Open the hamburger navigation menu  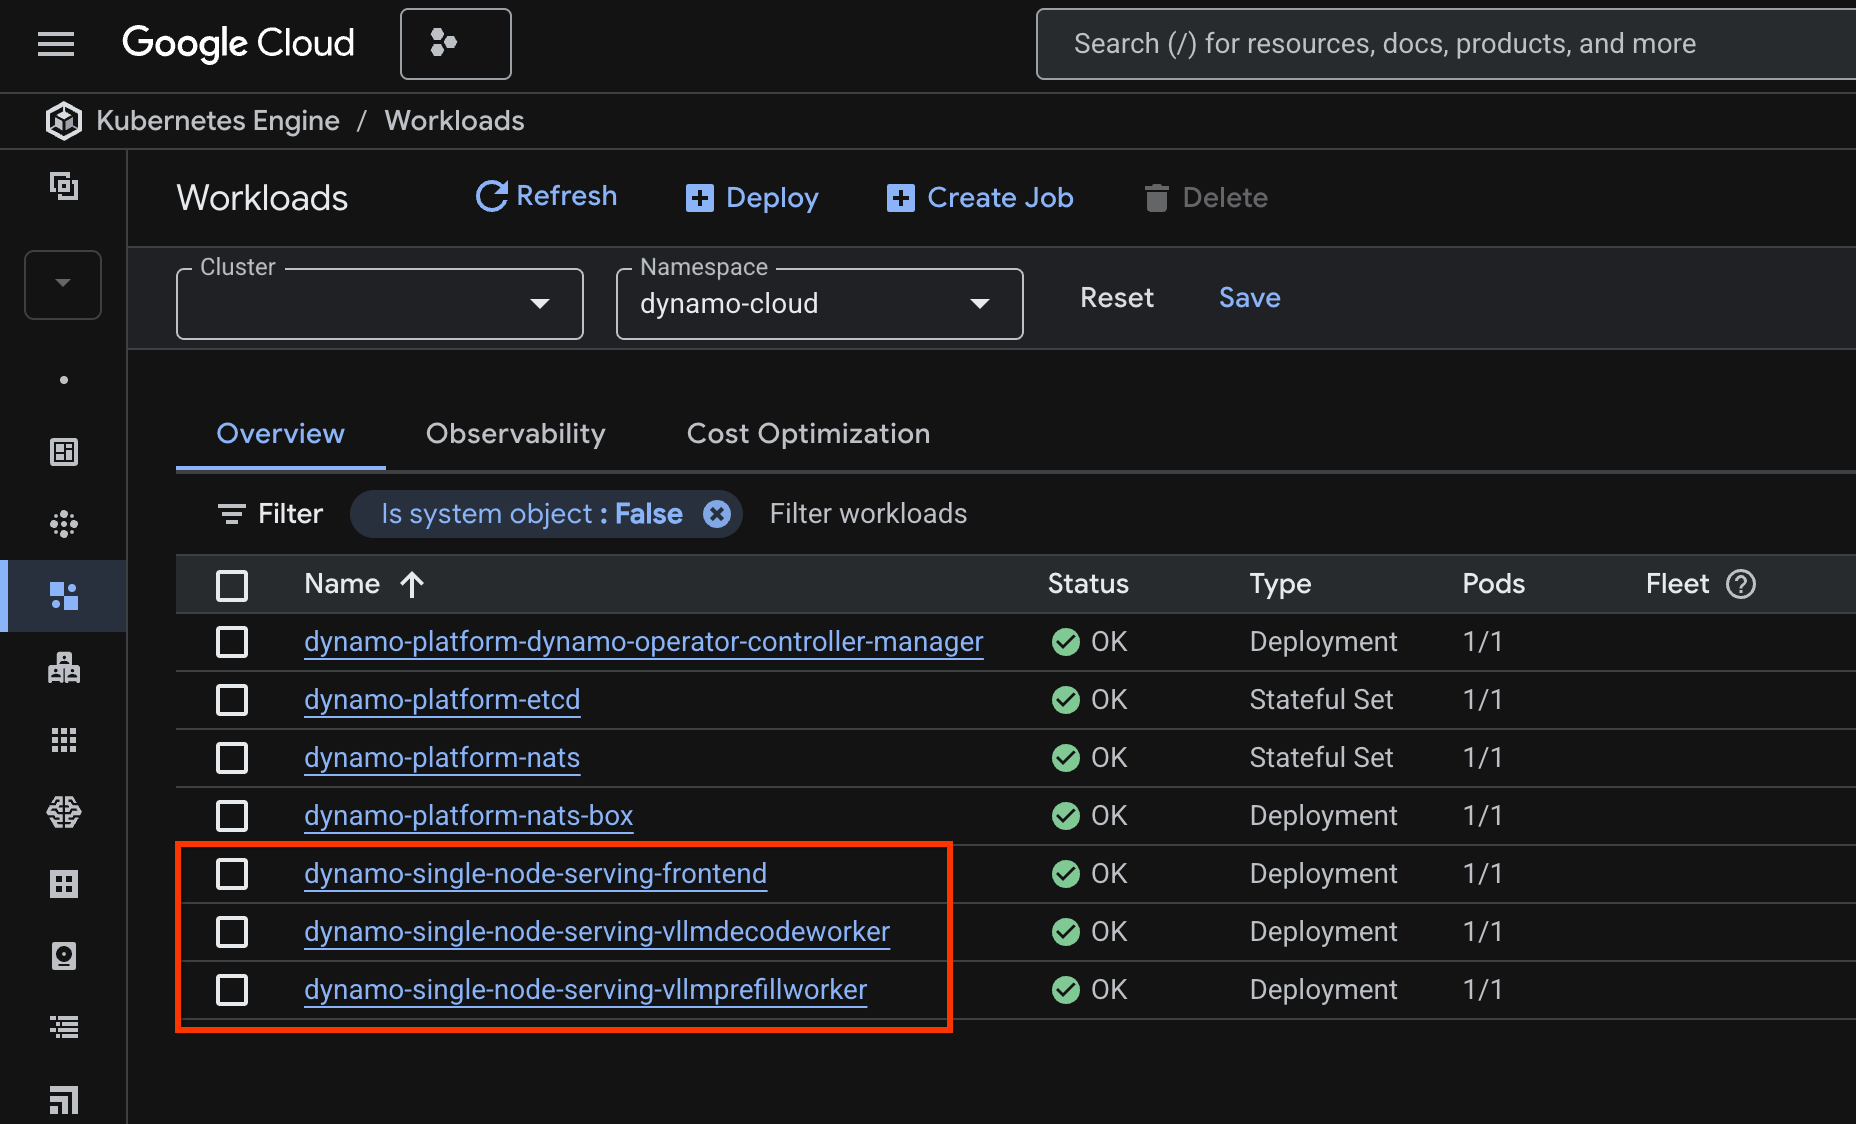coord(56,44)
